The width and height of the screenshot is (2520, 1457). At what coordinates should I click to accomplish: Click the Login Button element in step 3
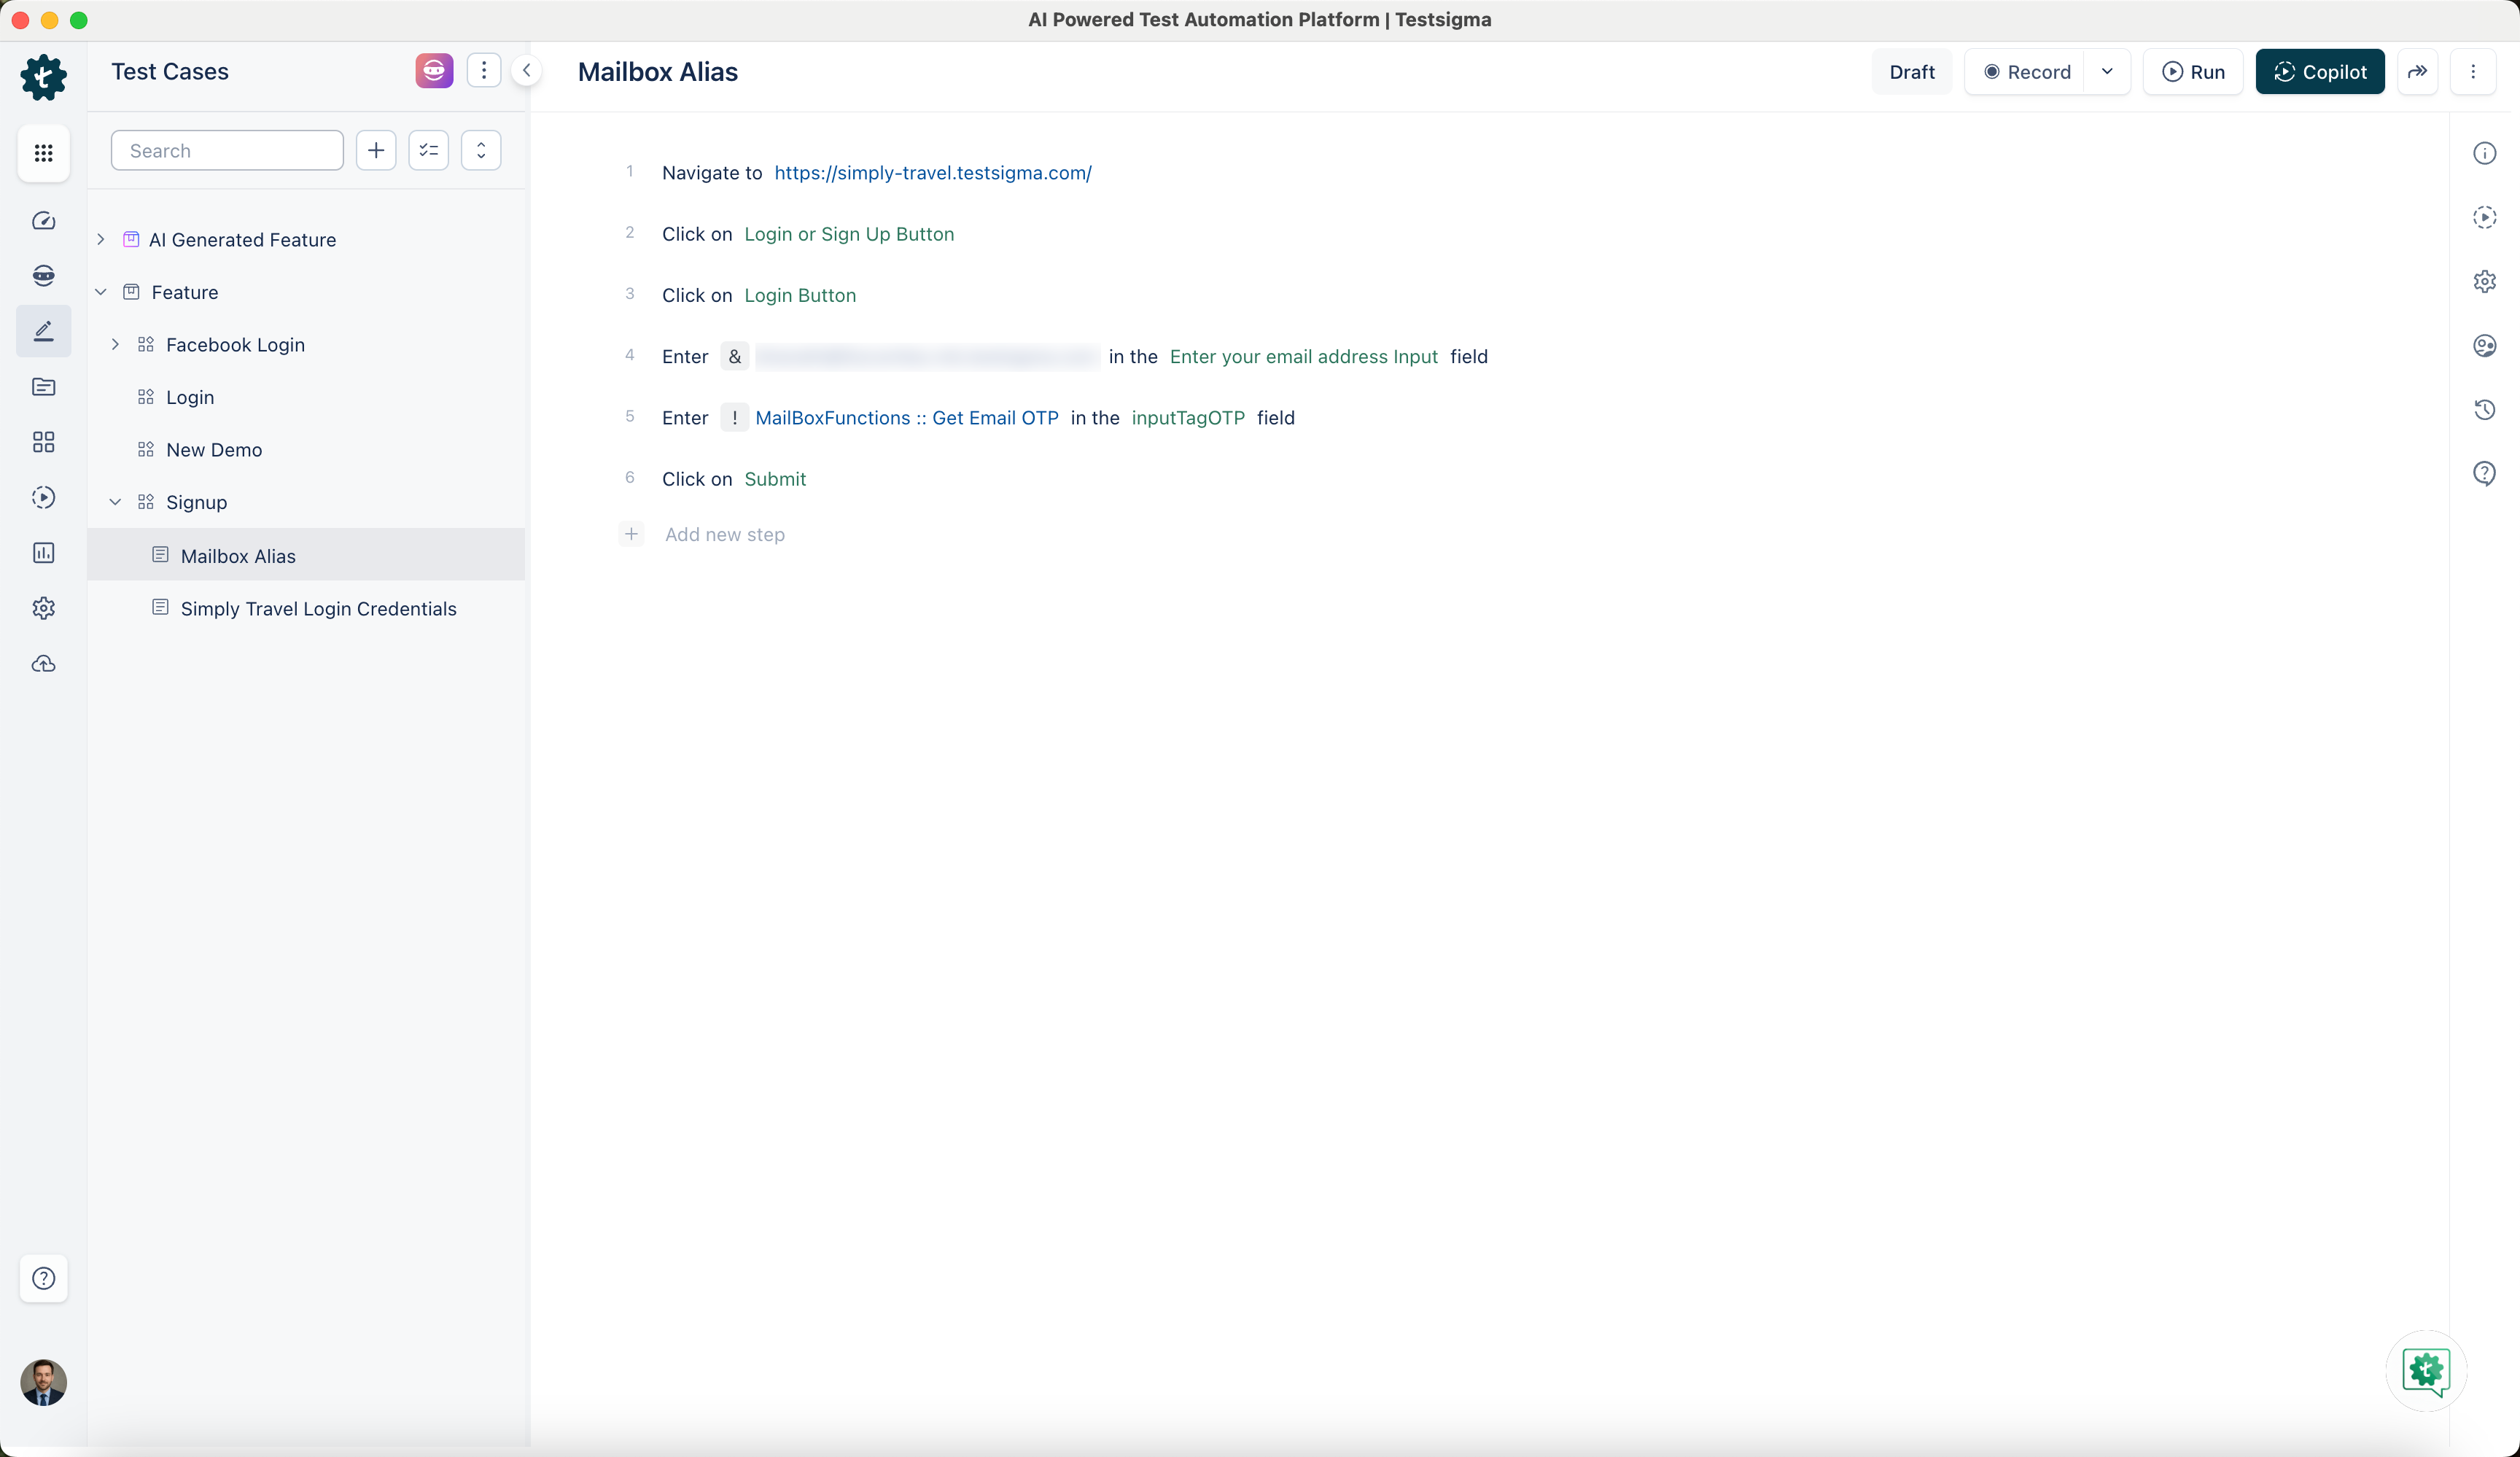tap(800, 295)
